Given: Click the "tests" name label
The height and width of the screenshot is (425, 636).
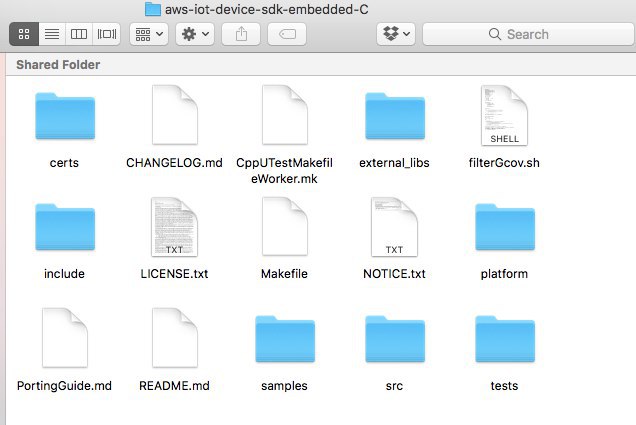Looking at the screenshot, I should [504, 386].
